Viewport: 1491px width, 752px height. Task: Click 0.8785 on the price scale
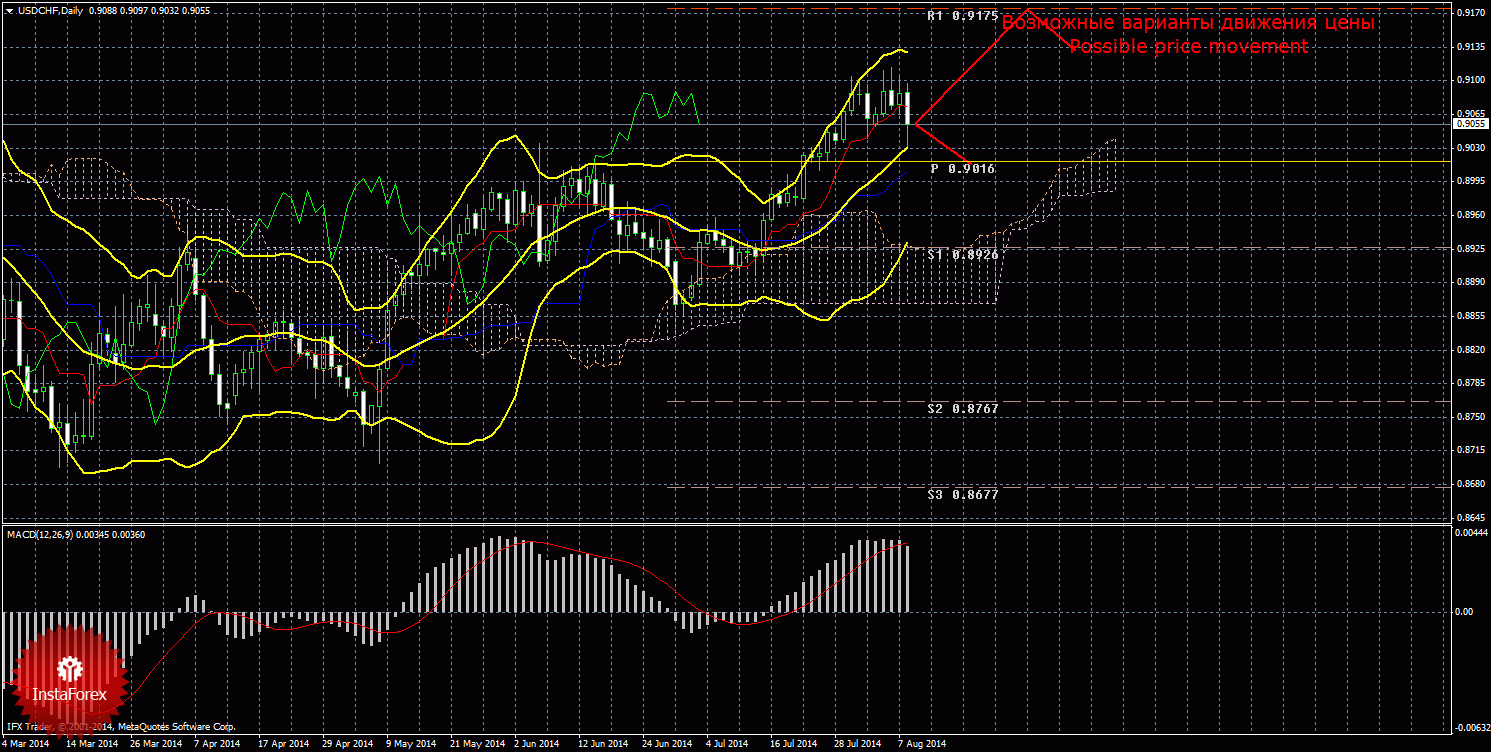pos(1469,384)
